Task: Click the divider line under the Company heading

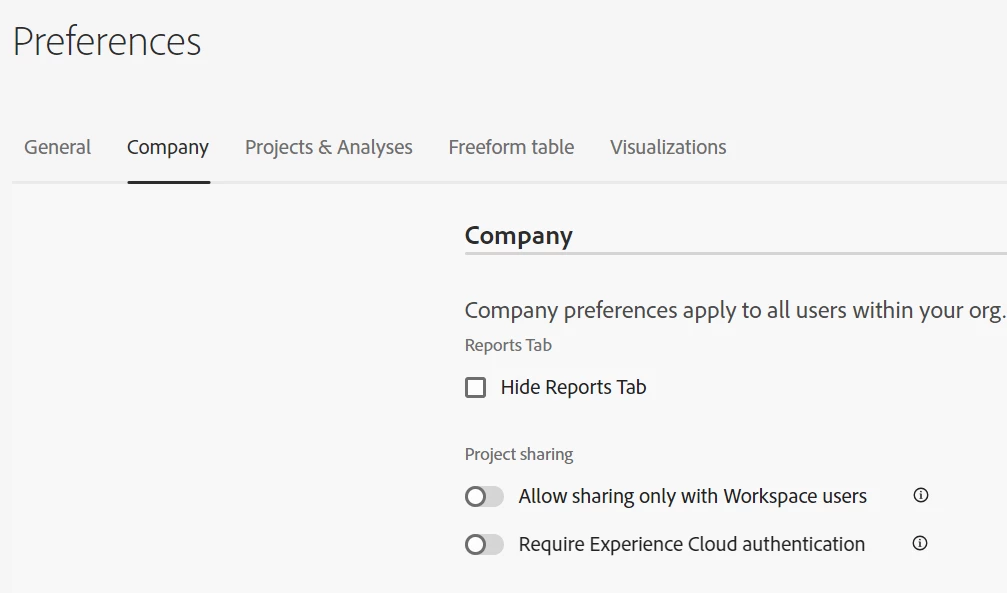Action: (735, 254)
